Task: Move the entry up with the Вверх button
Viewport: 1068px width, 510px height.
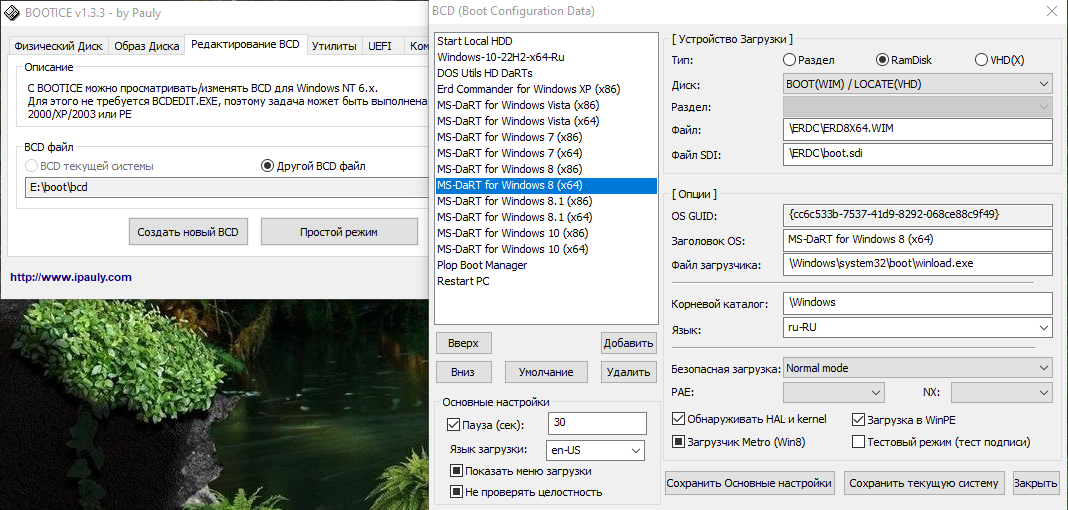Action: tap(463, 343)
